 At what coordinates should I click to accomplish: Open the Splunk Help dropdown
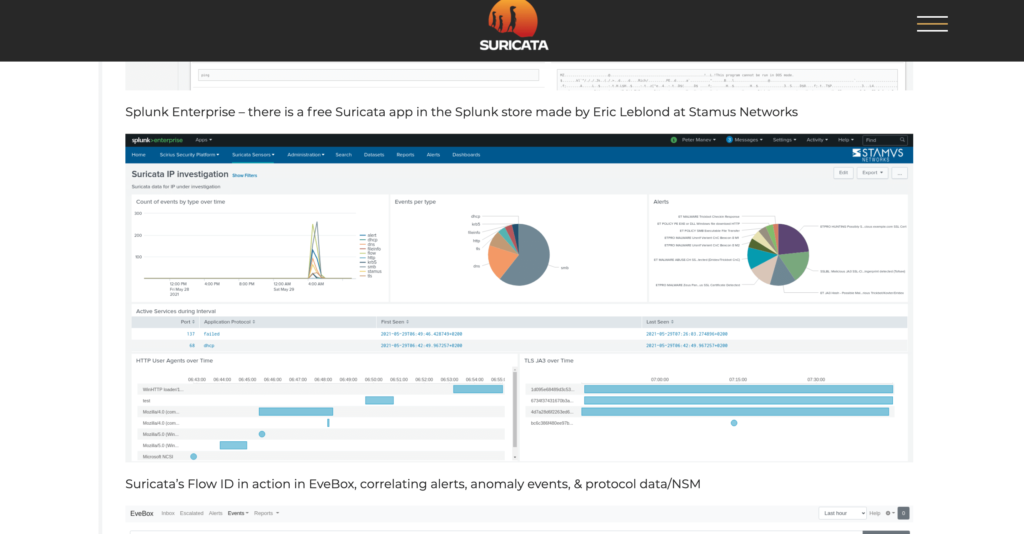click(846, 140)
